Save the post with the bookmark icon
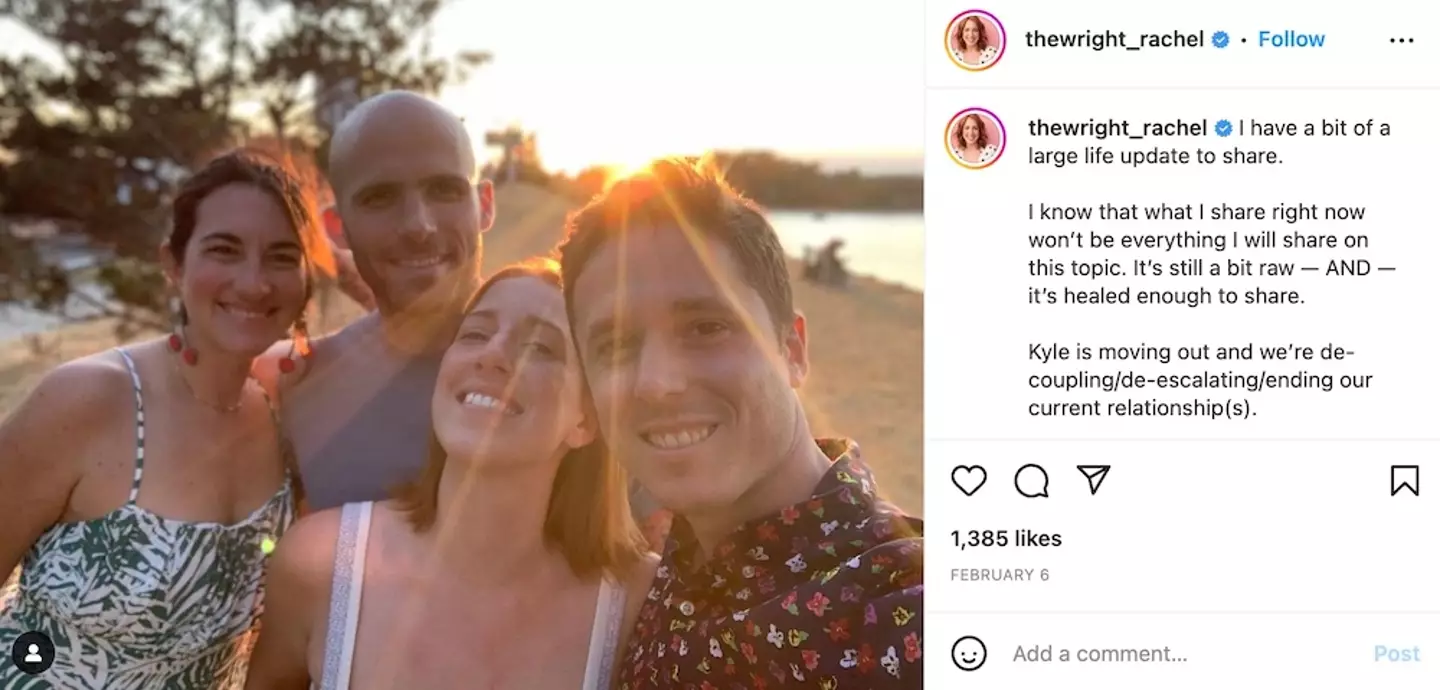The width and height of the screenshot is (1440, 690). pyautogui.click(x=1405, y=481)
